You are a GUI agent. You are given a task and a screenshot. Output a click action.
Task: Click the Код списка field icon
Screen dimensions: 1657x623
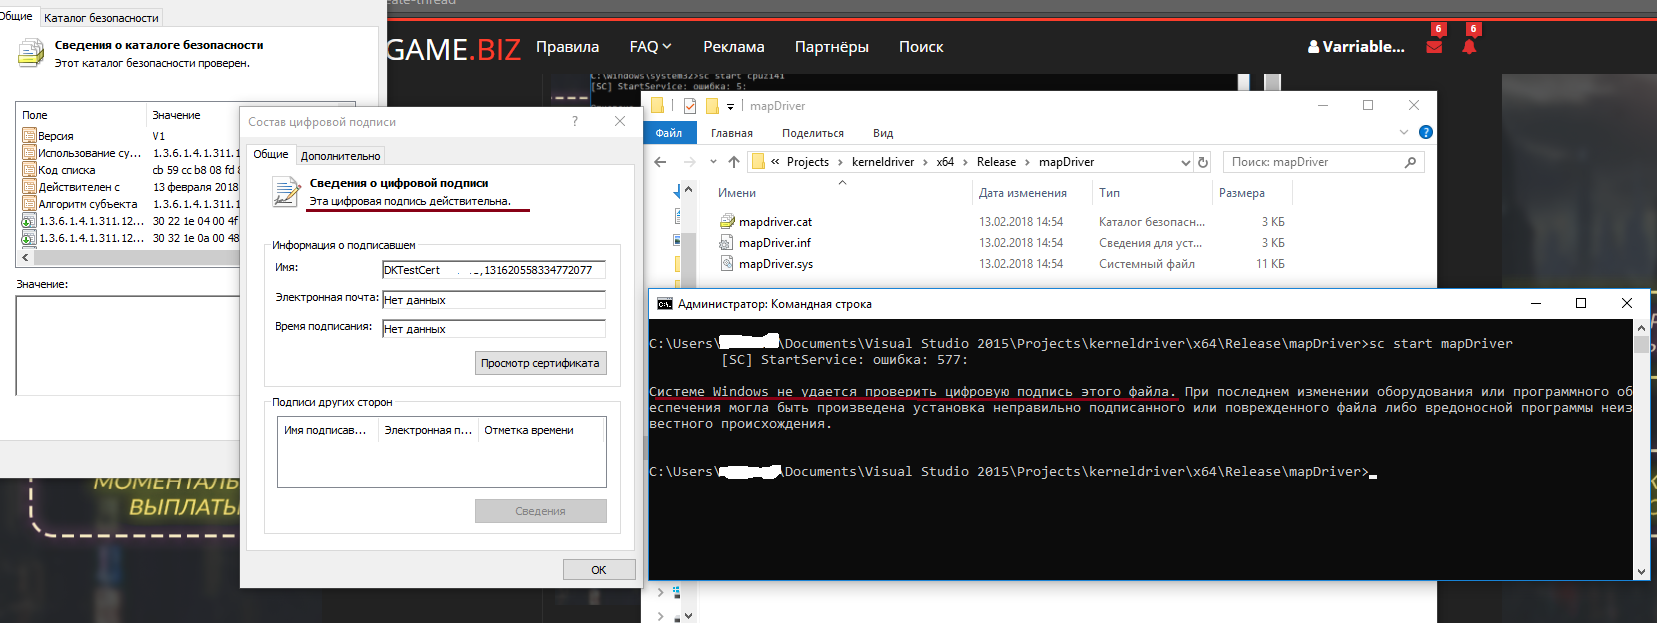pos(29,170)
